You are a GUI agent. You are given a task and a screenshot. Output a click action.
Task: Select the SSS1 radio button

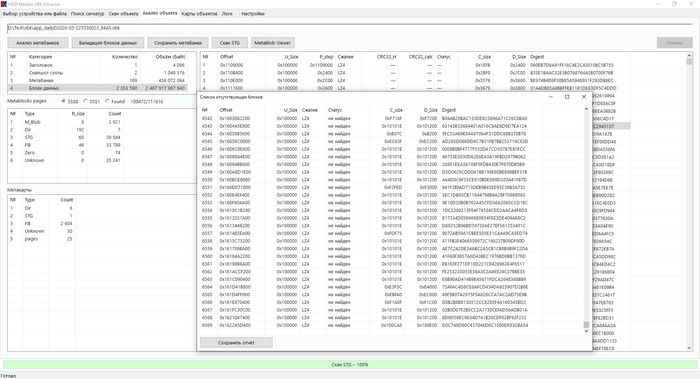click(85, 101)
